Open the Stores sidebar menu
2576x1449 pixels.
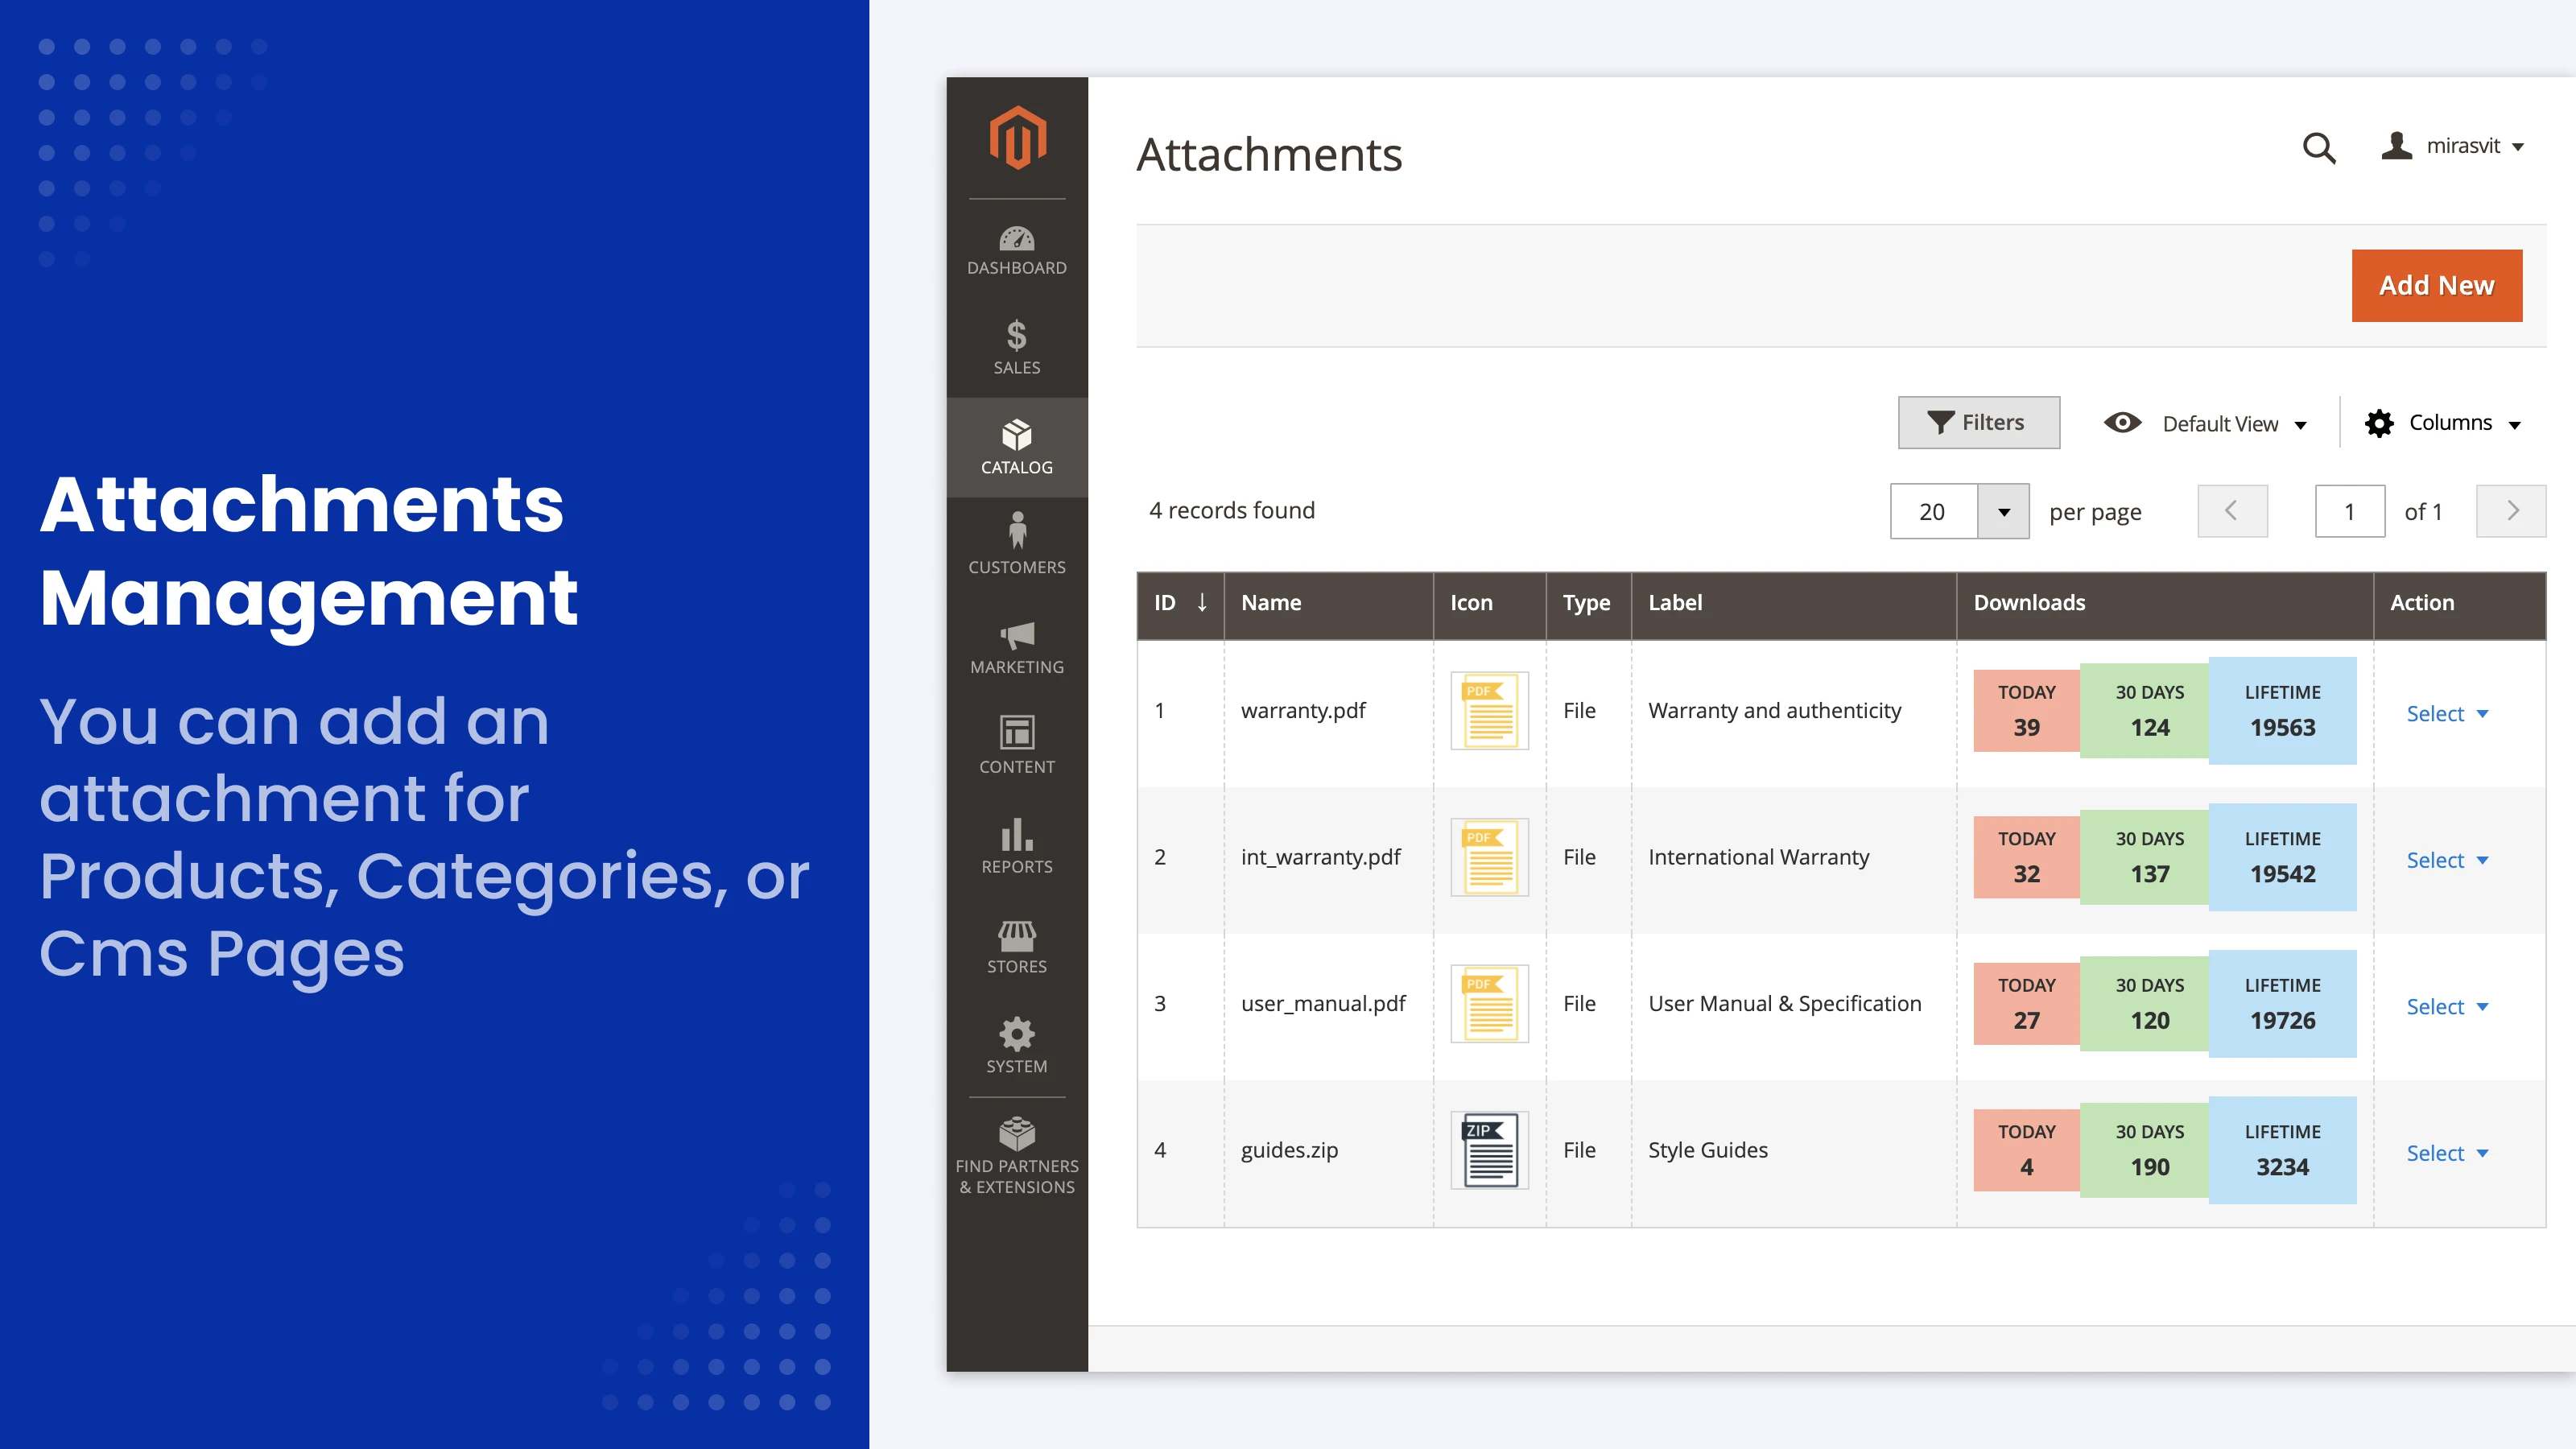[x=1017, y=947]
